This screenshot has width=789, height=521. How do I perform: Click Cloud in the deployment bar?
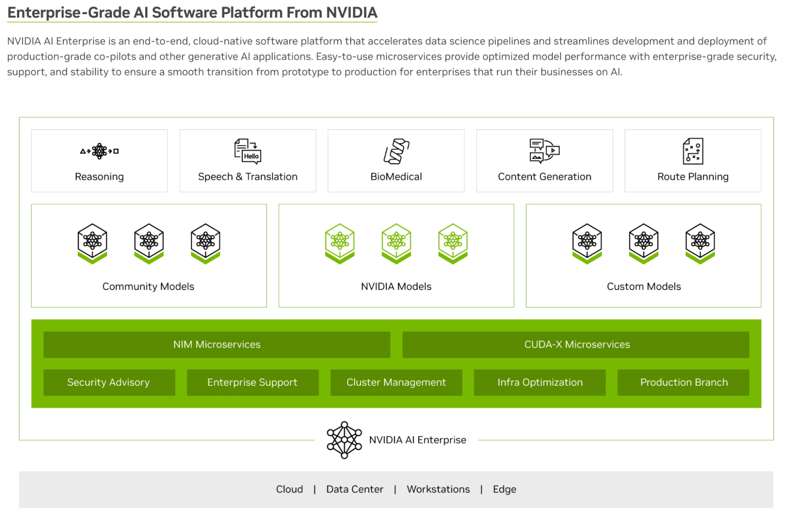[289, 489]
